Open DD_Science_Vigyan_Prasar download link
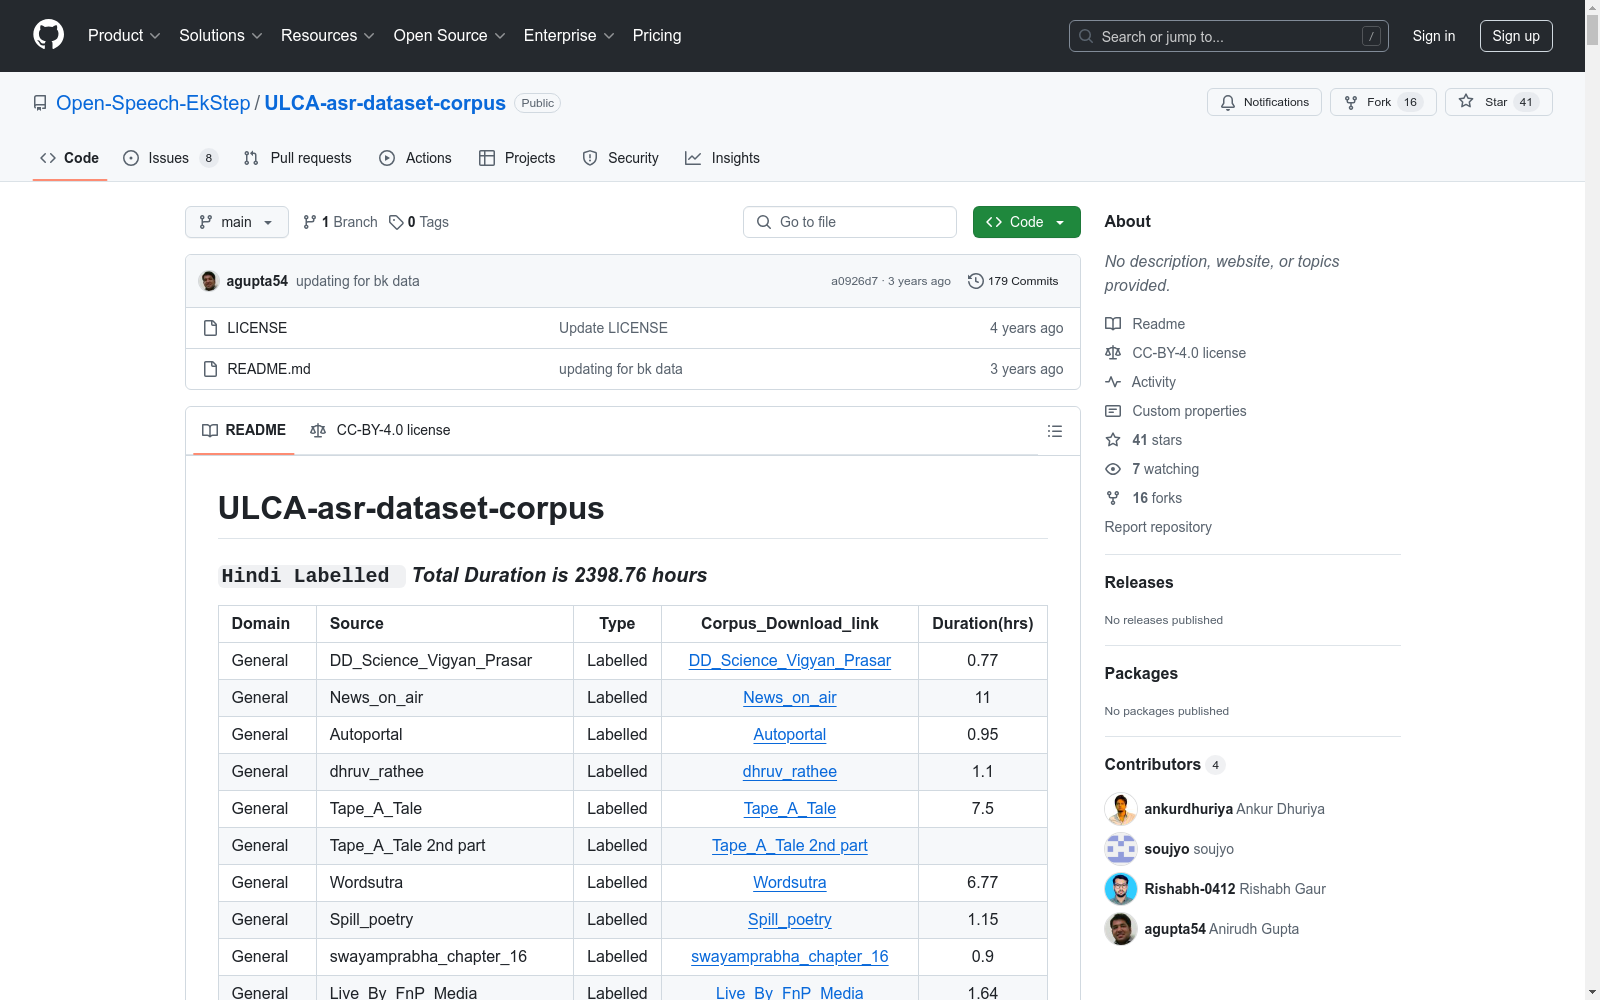The width and height of the screenshot is (1600, 1000). click(x=790, y=661)
